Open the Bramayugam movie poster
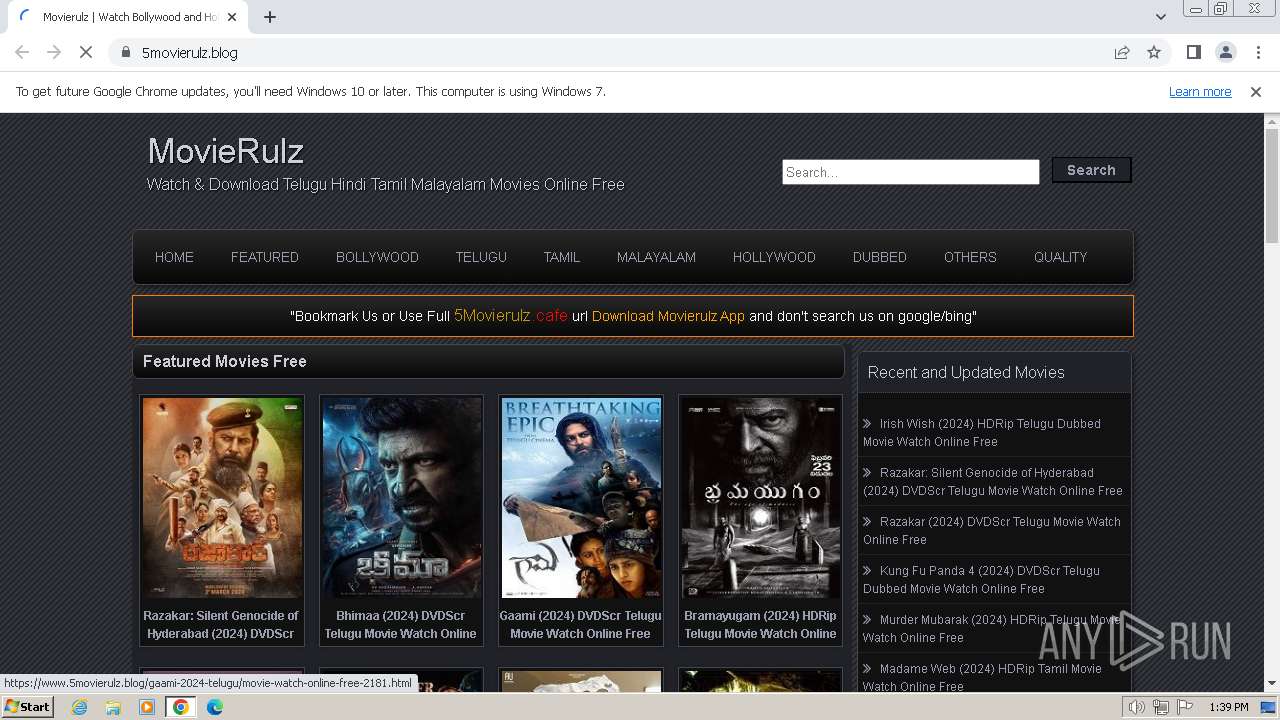The width and height of the screenshot is (1280, 720). (x=760, y=497)
